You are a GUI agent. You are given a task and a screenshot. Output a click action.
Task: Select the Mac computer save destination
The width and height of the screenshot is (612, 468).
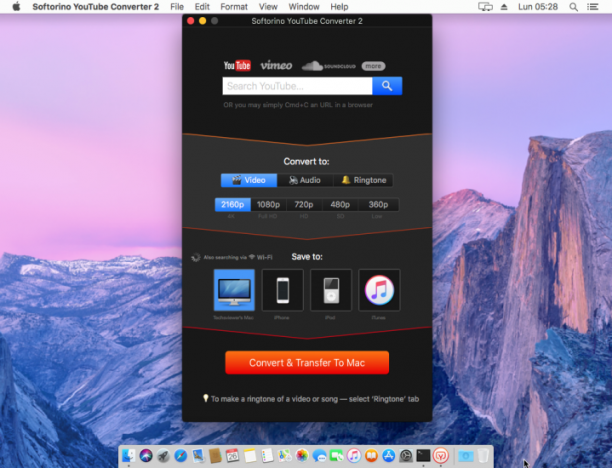[x=234, y=290]
